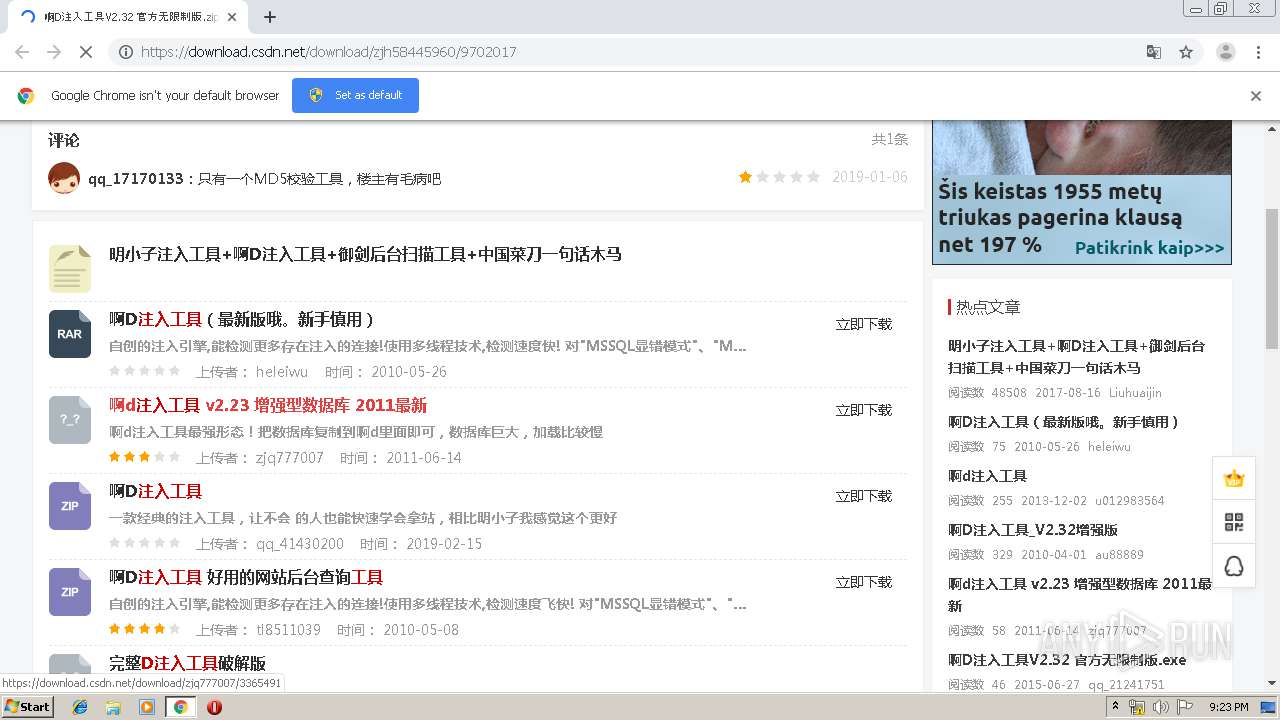The image size is (1280, 720).
Task: Open 啊D注入工具（最新版哦。新手慎用）link
Action: [x=241, y=320]
